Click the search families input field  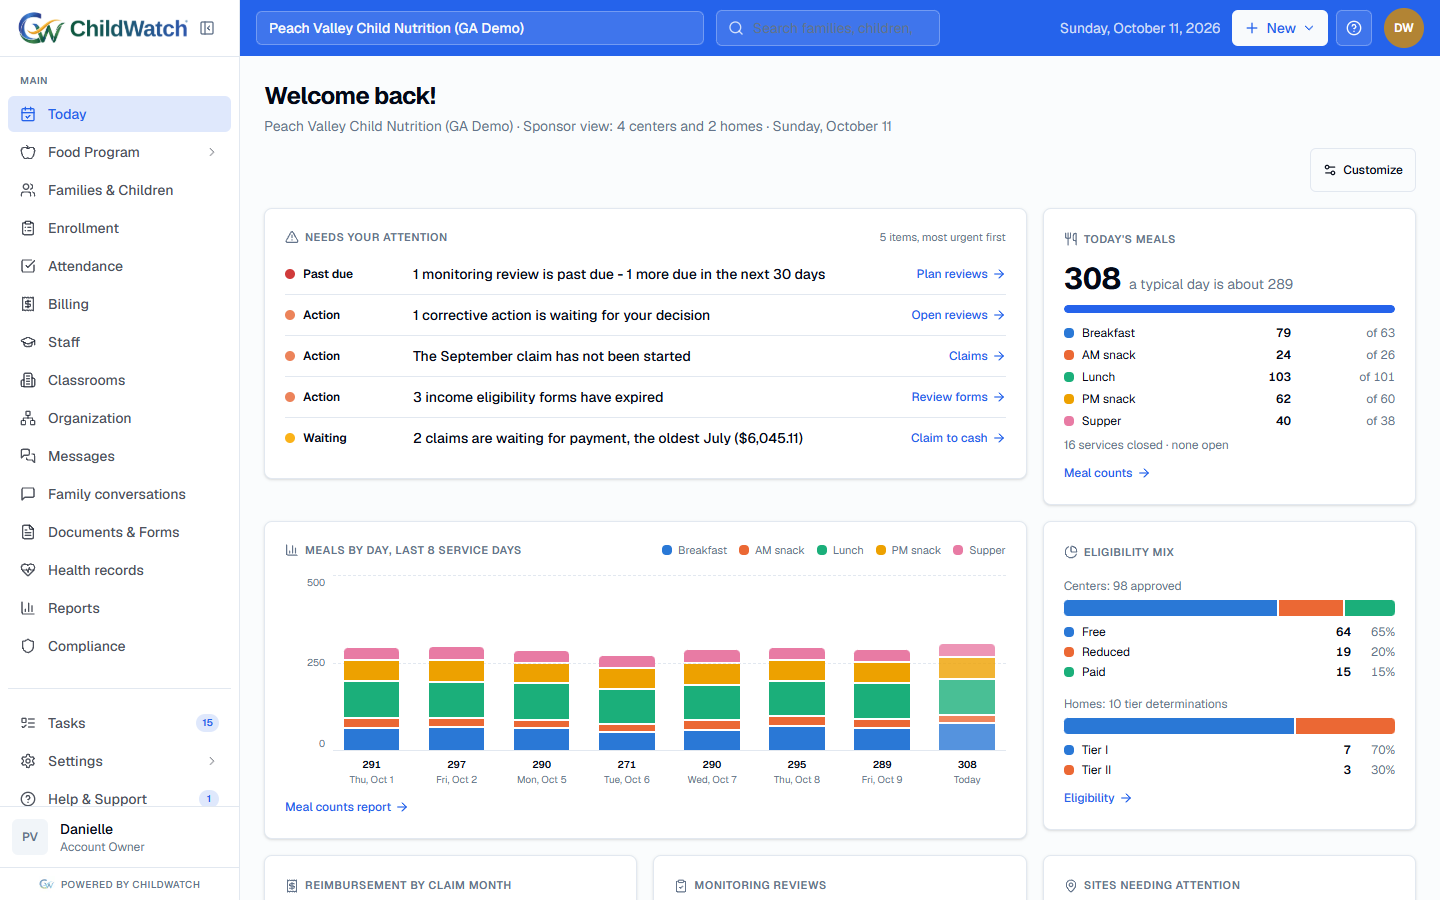click(828, 28)
